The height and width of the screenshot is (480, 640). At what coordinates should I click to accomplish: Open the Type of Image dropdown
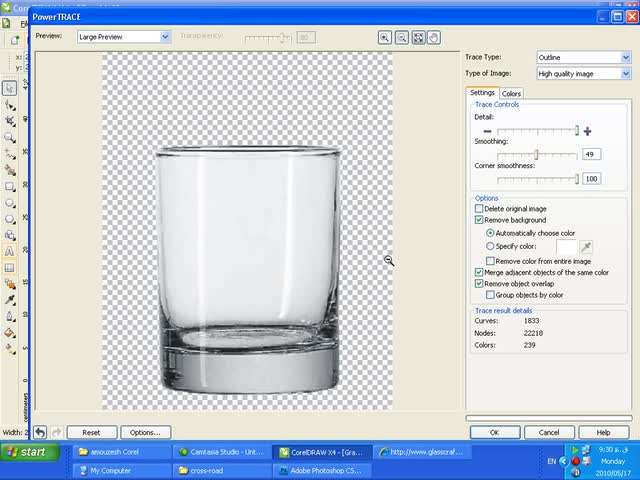click(584, 74)
